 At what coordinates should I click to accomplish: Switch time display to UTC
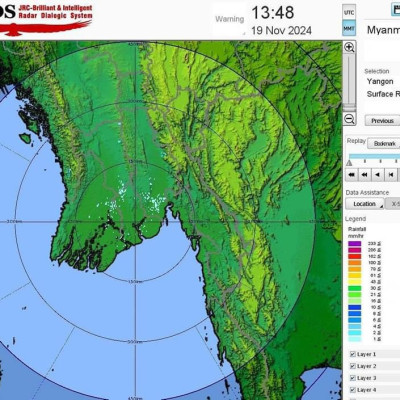(349, 13)
